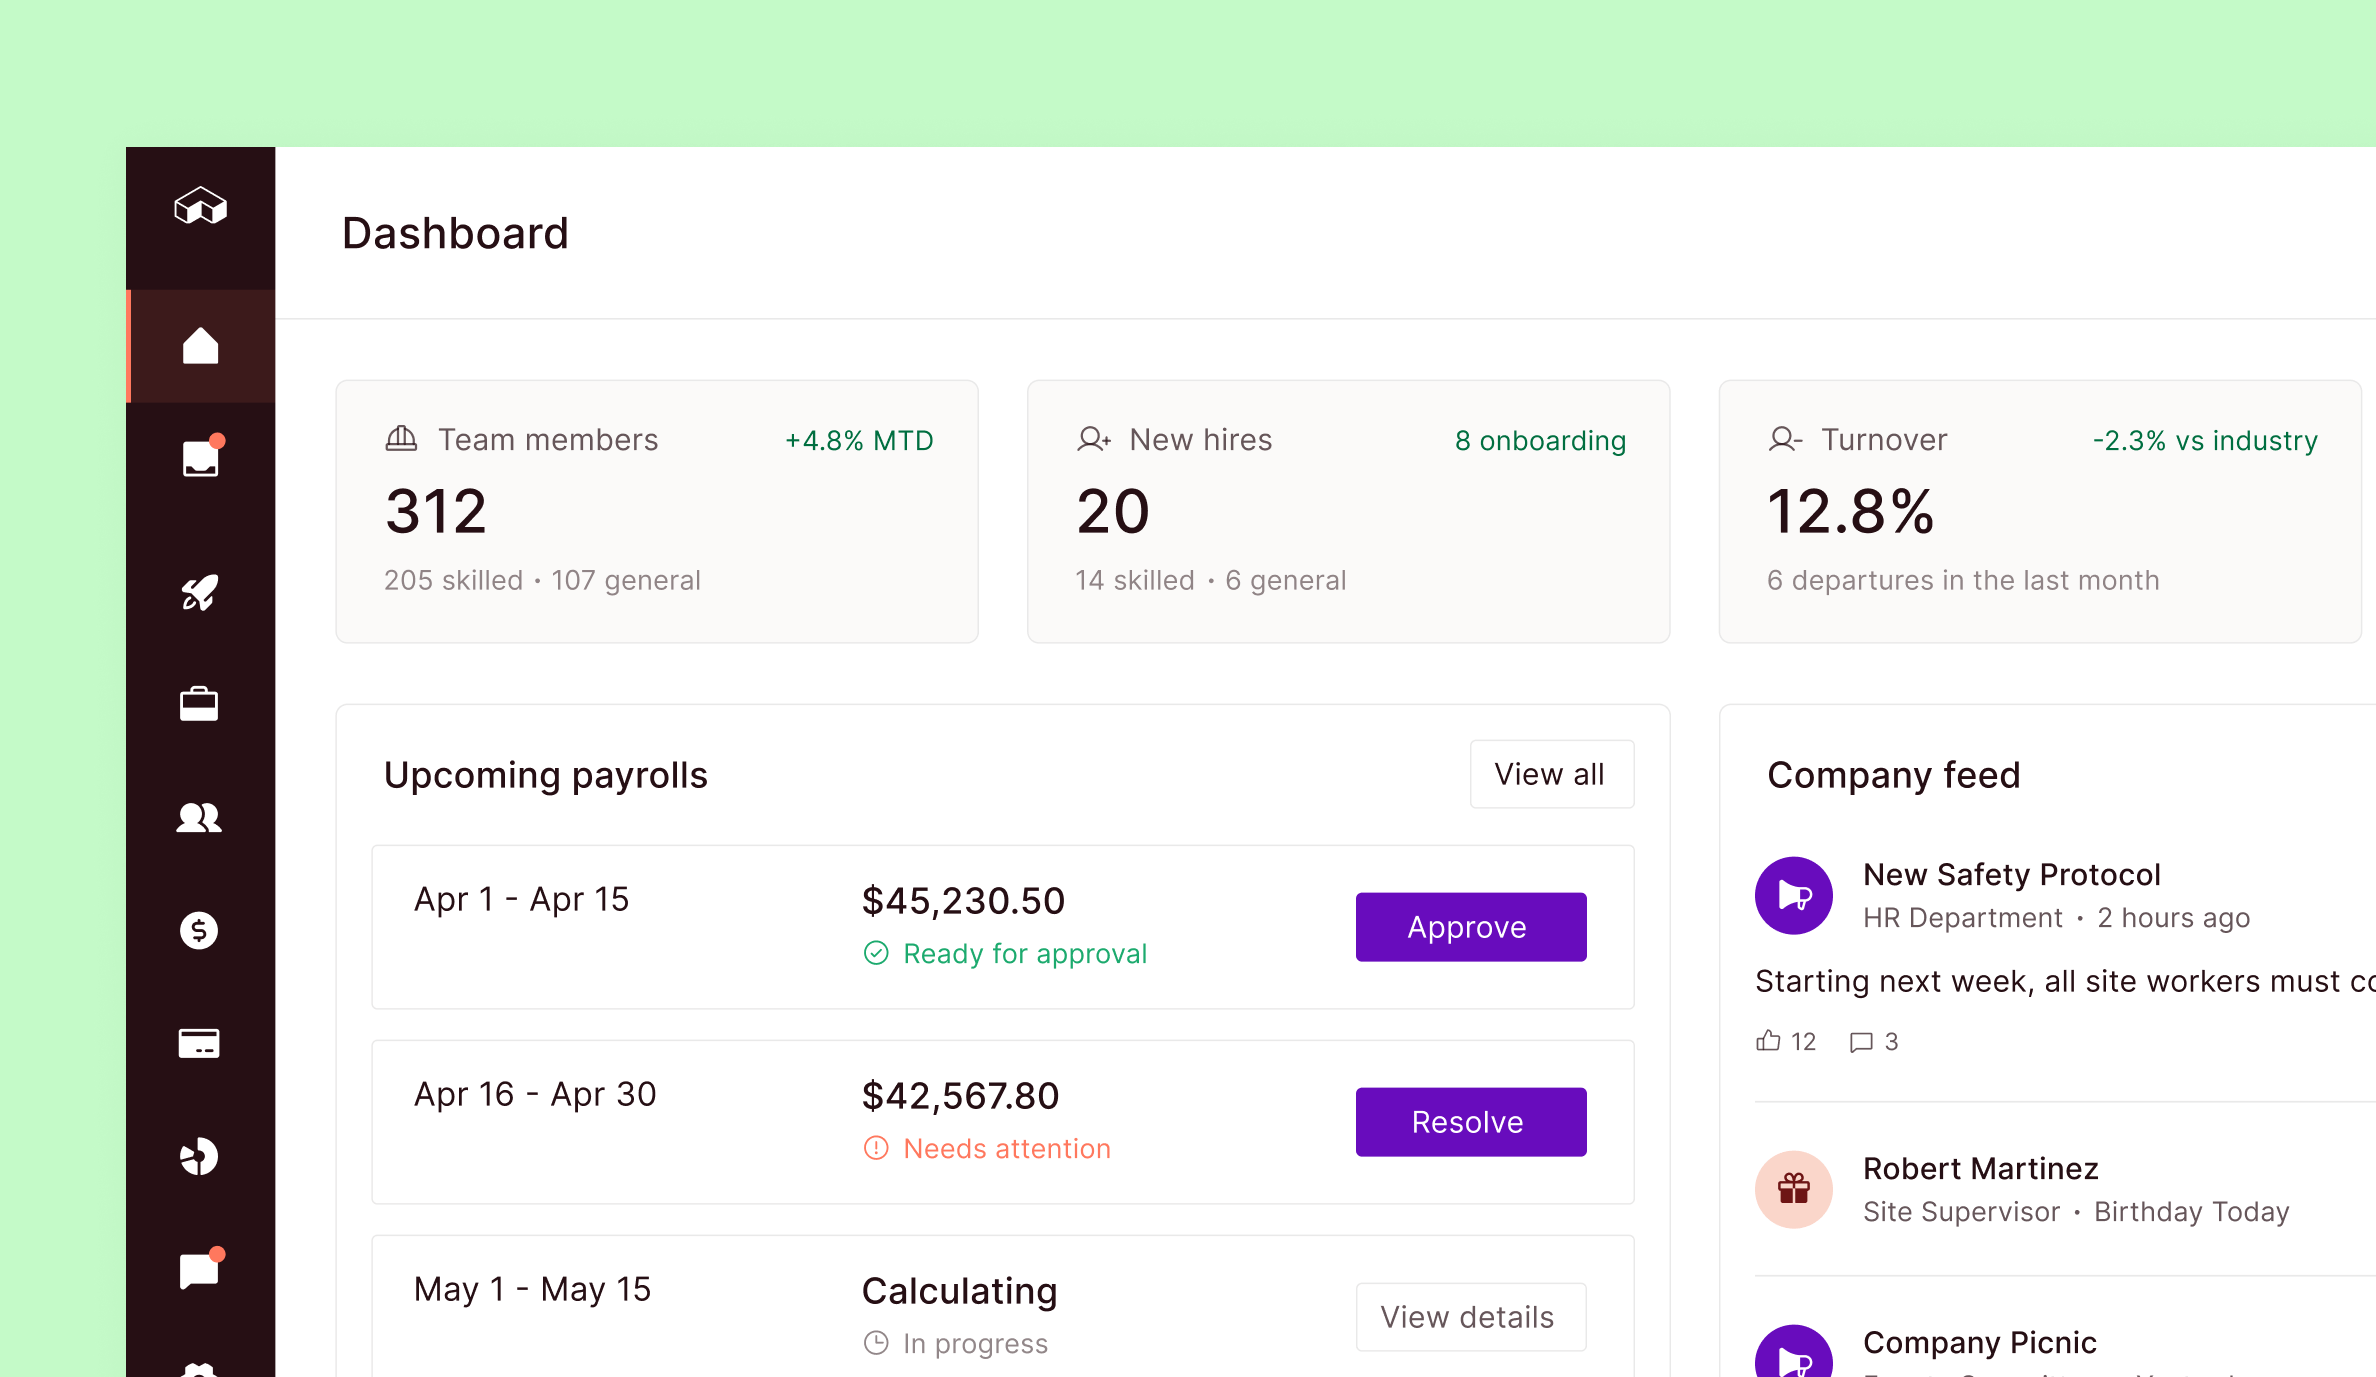Click the company logo at the sidebar top

(x=200, y=207)
